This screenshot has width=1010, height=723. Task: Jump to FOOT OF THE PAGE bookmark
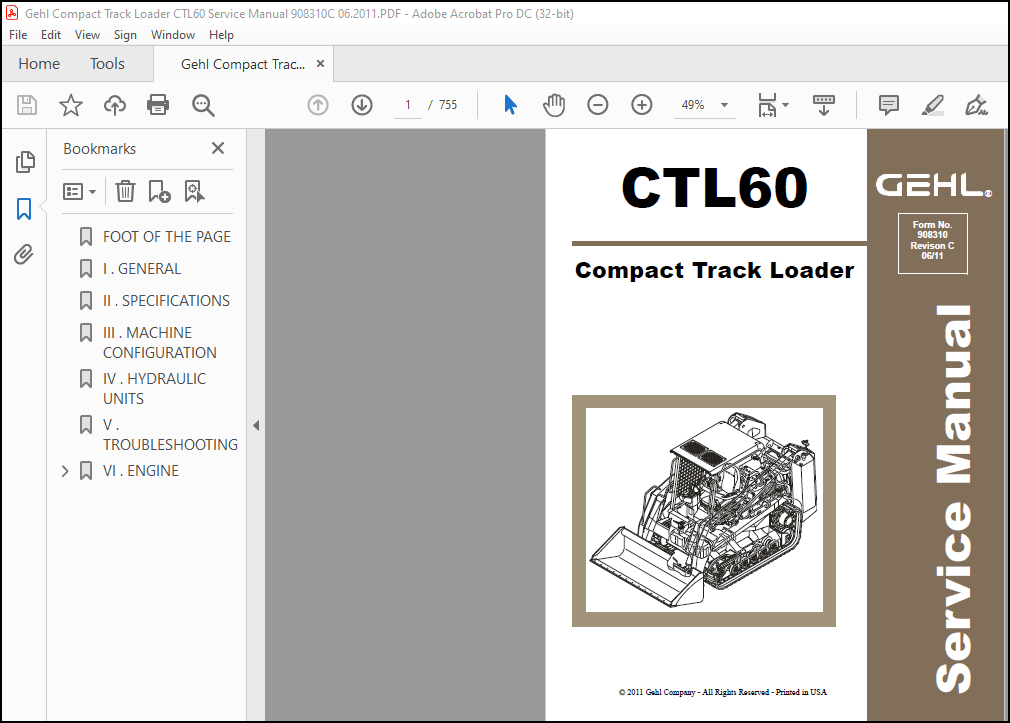167,236
